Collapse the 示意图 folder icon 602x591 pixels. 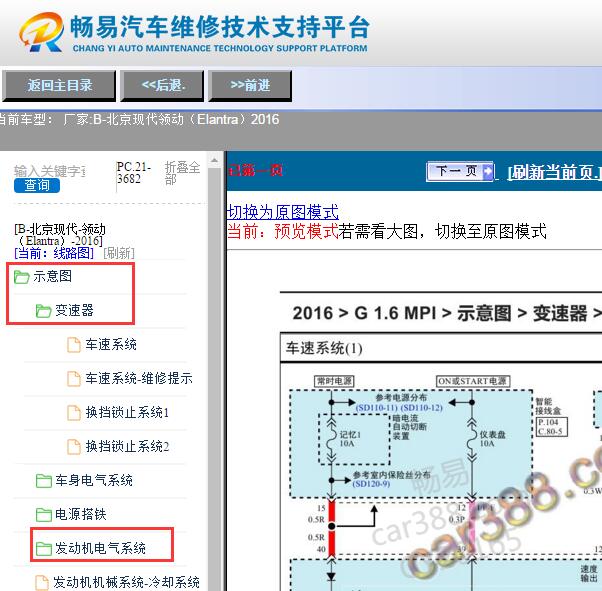pos(22,276)
